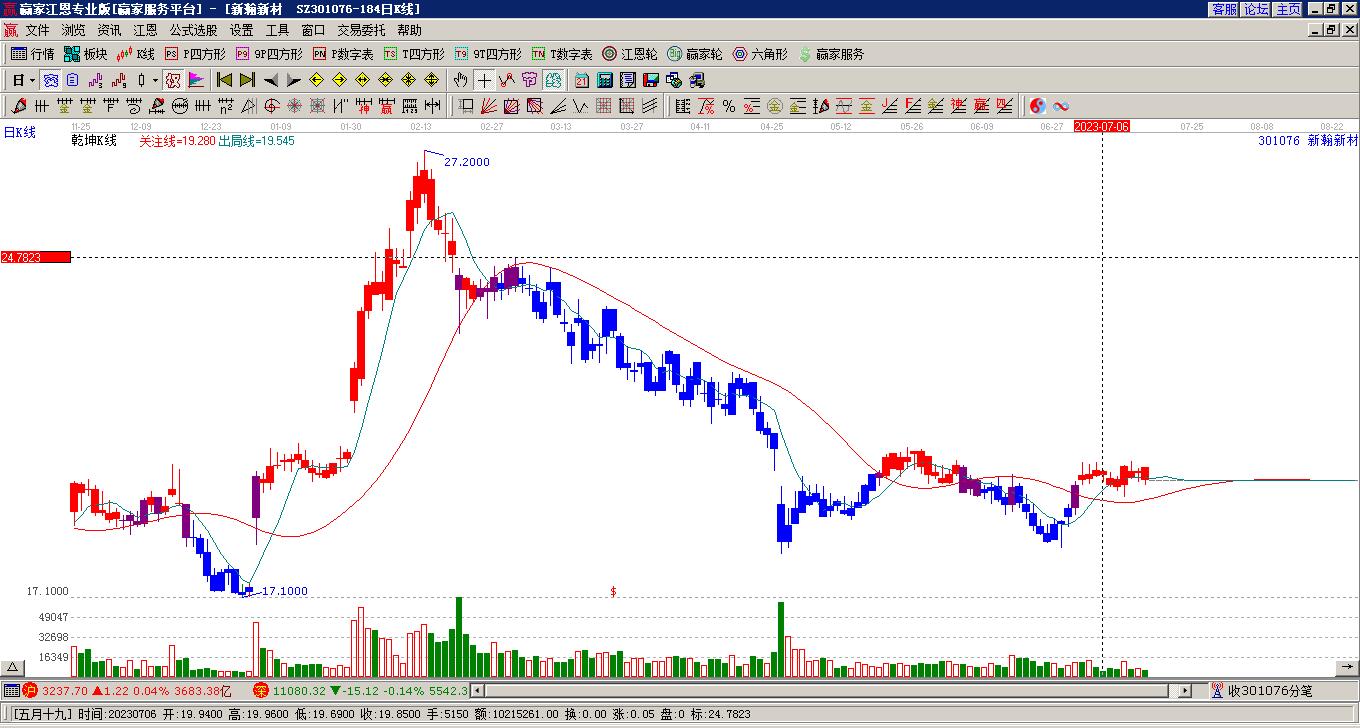Click the 深 index 11080.32 status entry
Screen dimensions: 1360x728
click(360, 691)
